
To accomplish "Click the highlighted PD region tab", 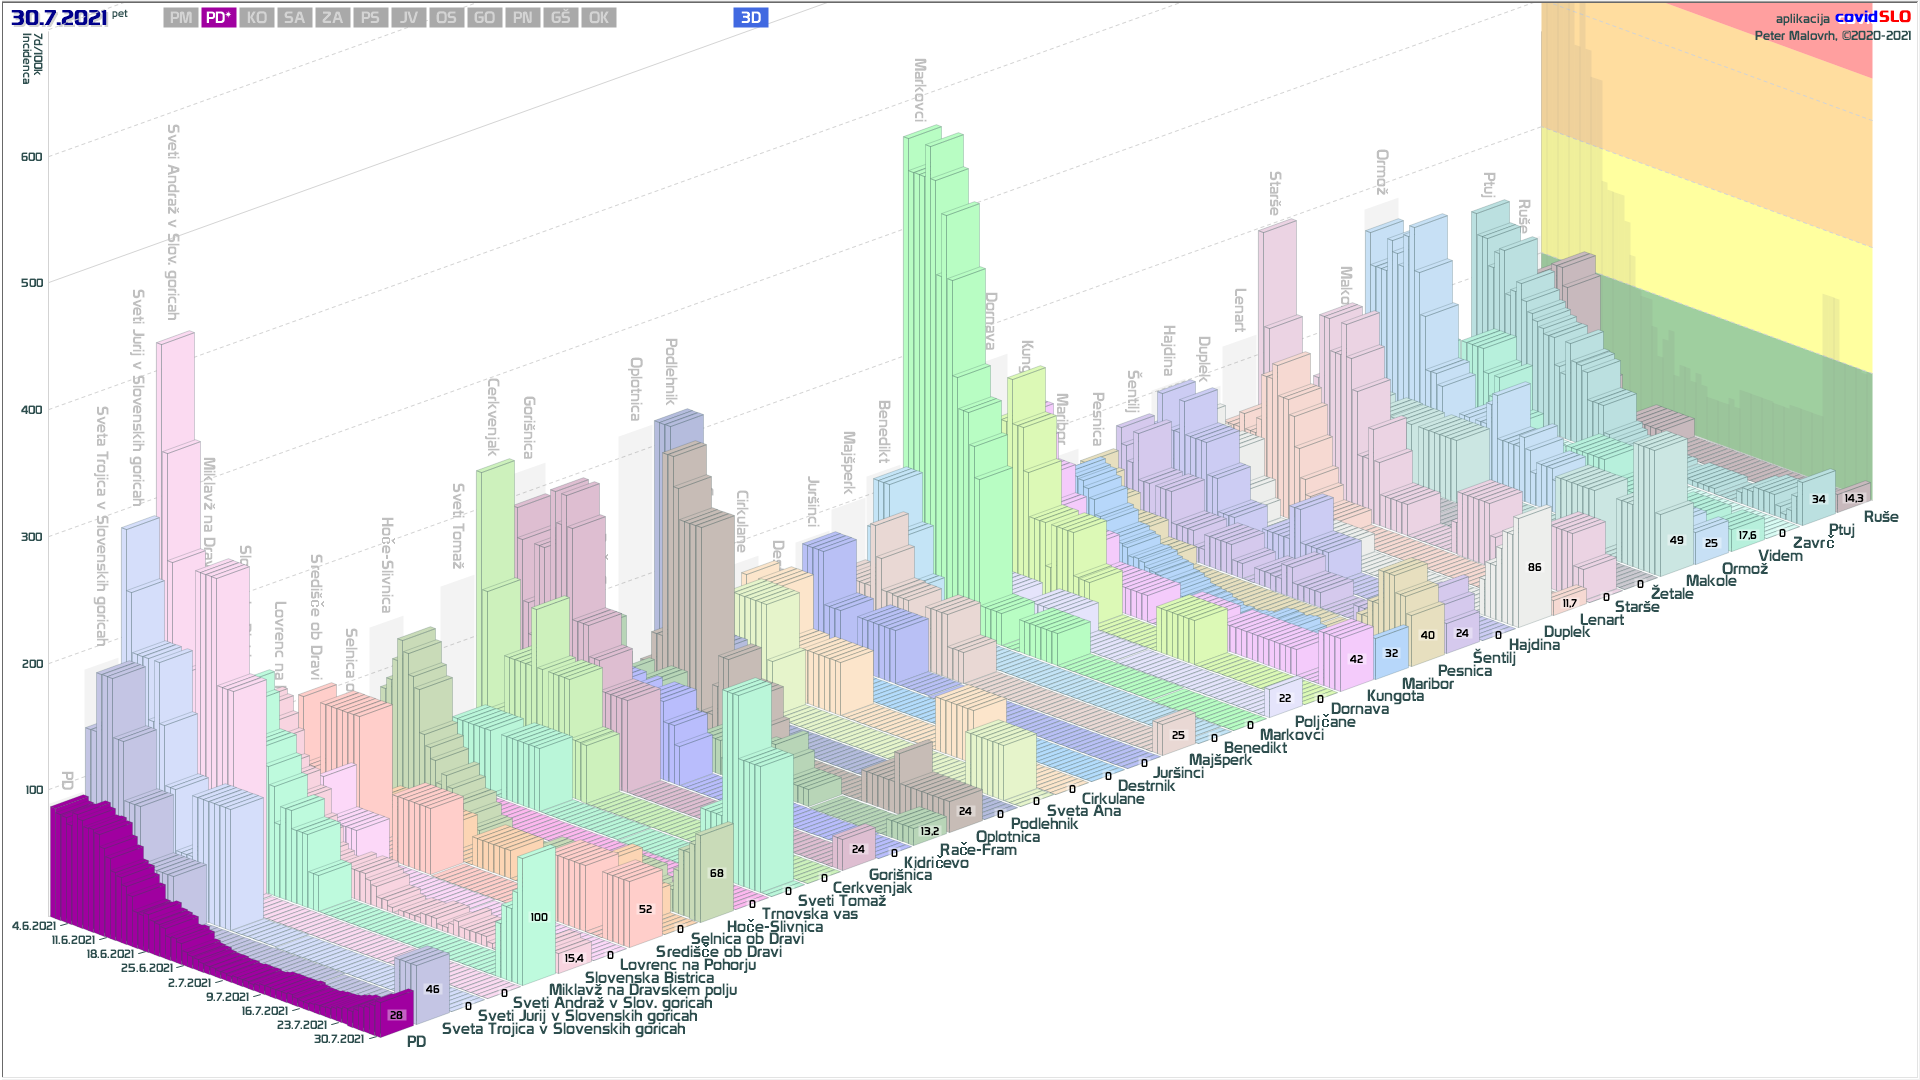I will 218,18.
